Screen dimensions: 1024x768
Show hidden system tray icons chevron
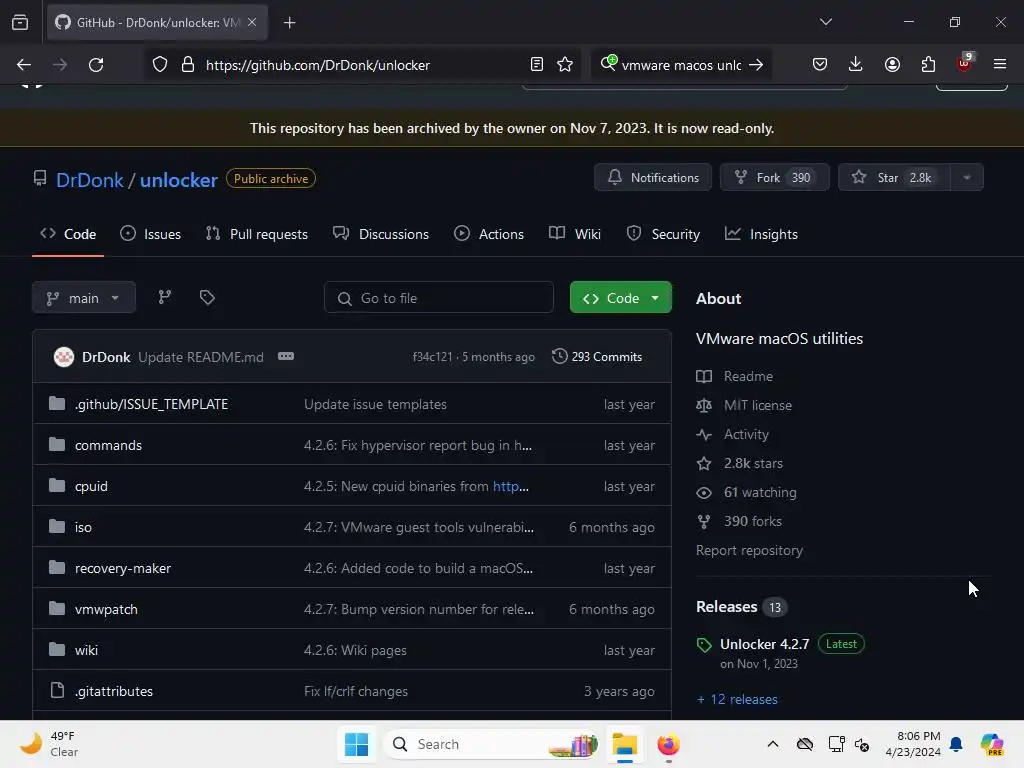773,744
